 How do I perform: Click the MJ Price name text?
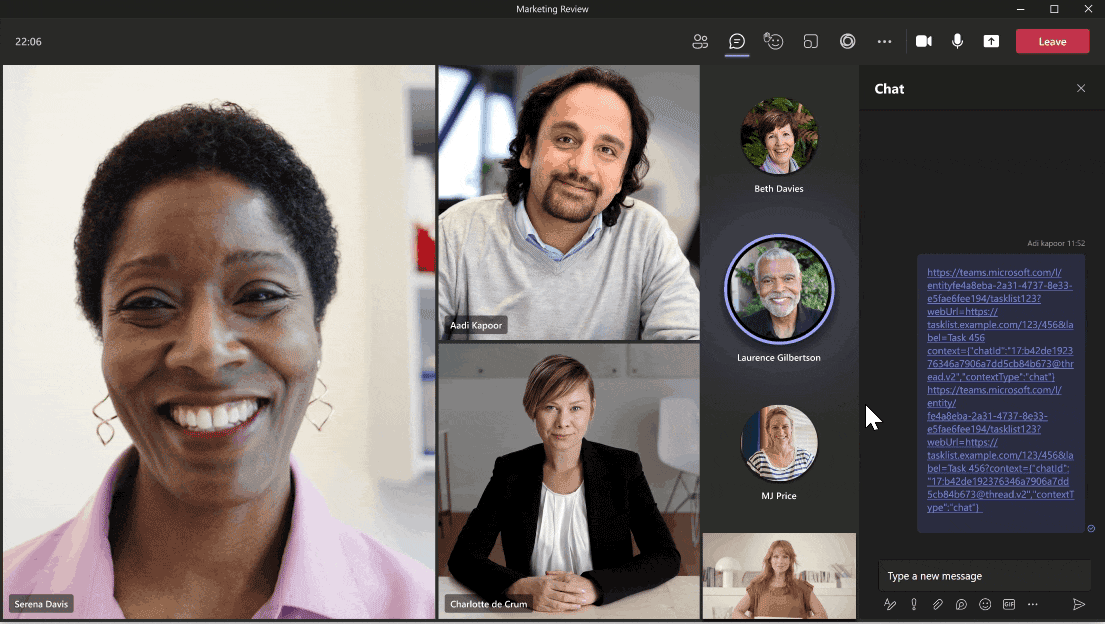coord(779,496)
